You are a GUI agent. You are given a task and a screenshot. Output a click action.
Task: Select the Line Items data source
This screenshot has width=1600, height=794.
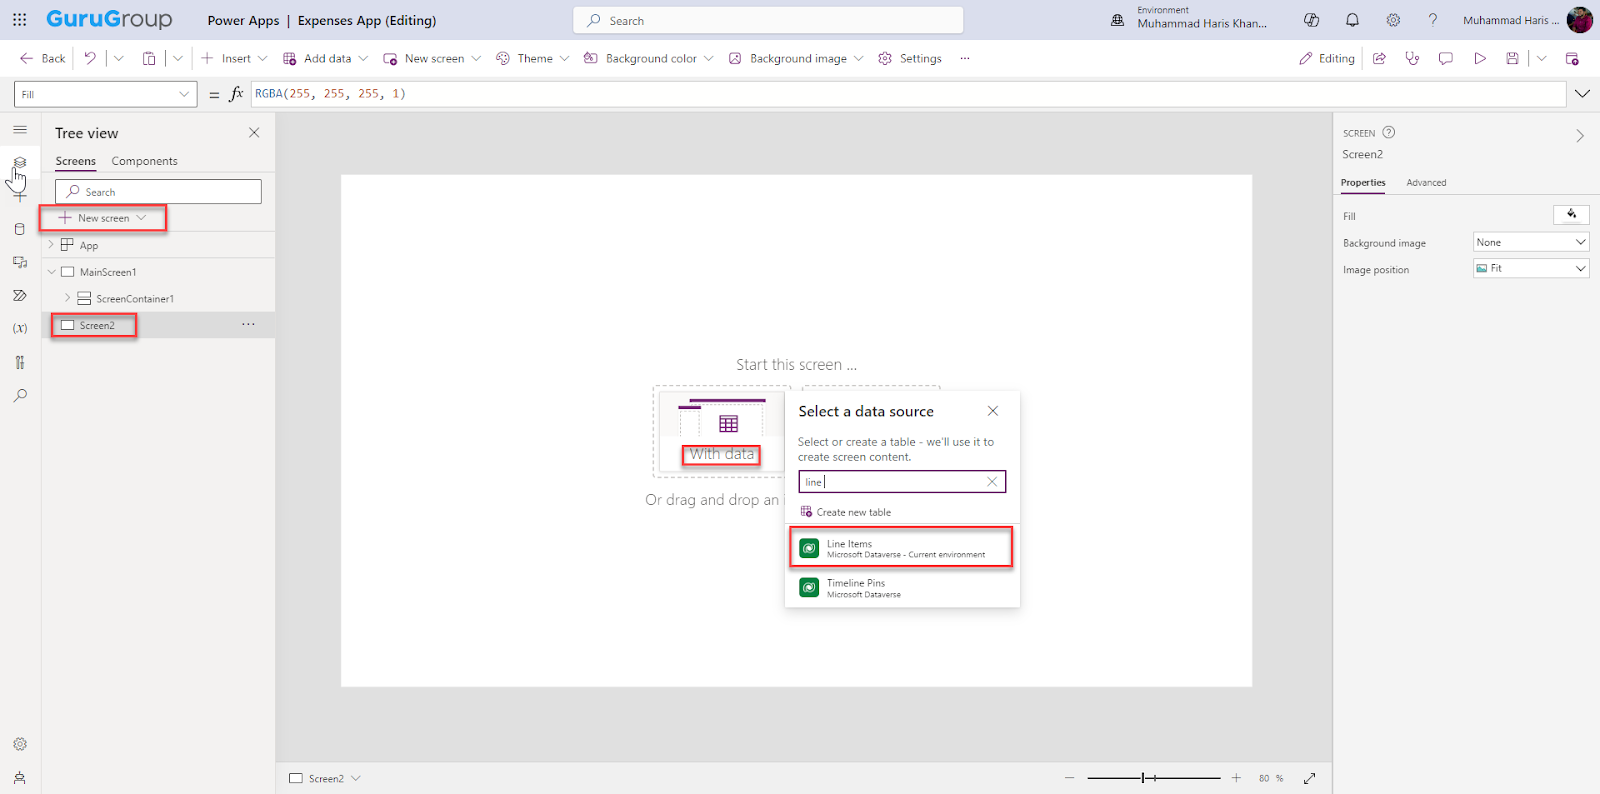902,548
